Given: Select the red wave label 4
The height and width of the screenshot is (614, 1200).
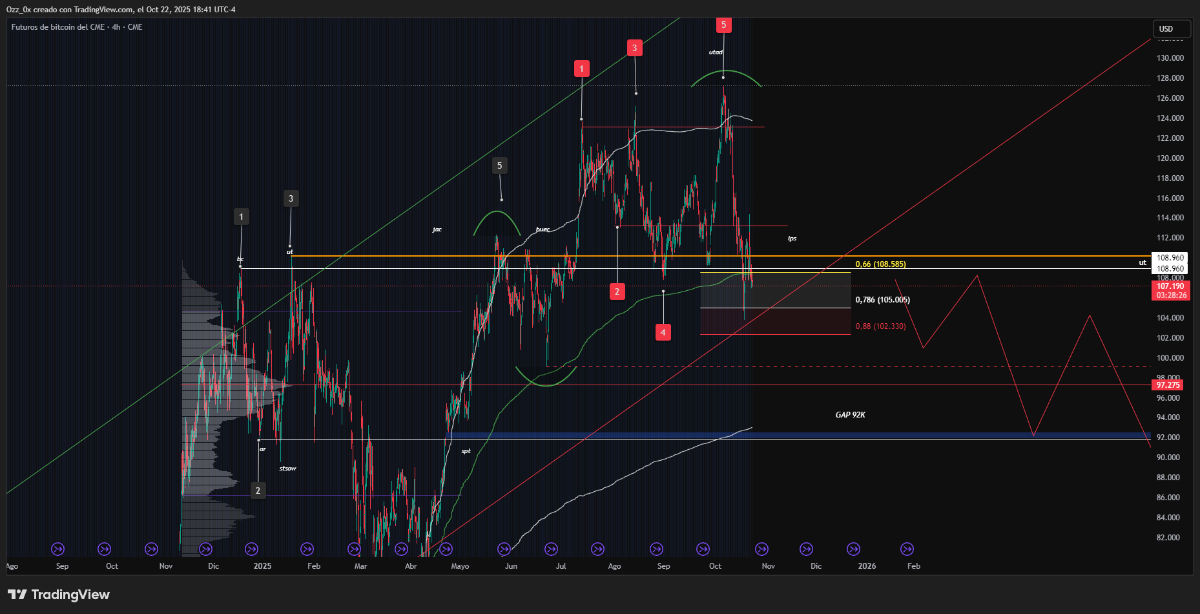Looking at the screenshot, I should pyautogui.click(x=663, y=331).
